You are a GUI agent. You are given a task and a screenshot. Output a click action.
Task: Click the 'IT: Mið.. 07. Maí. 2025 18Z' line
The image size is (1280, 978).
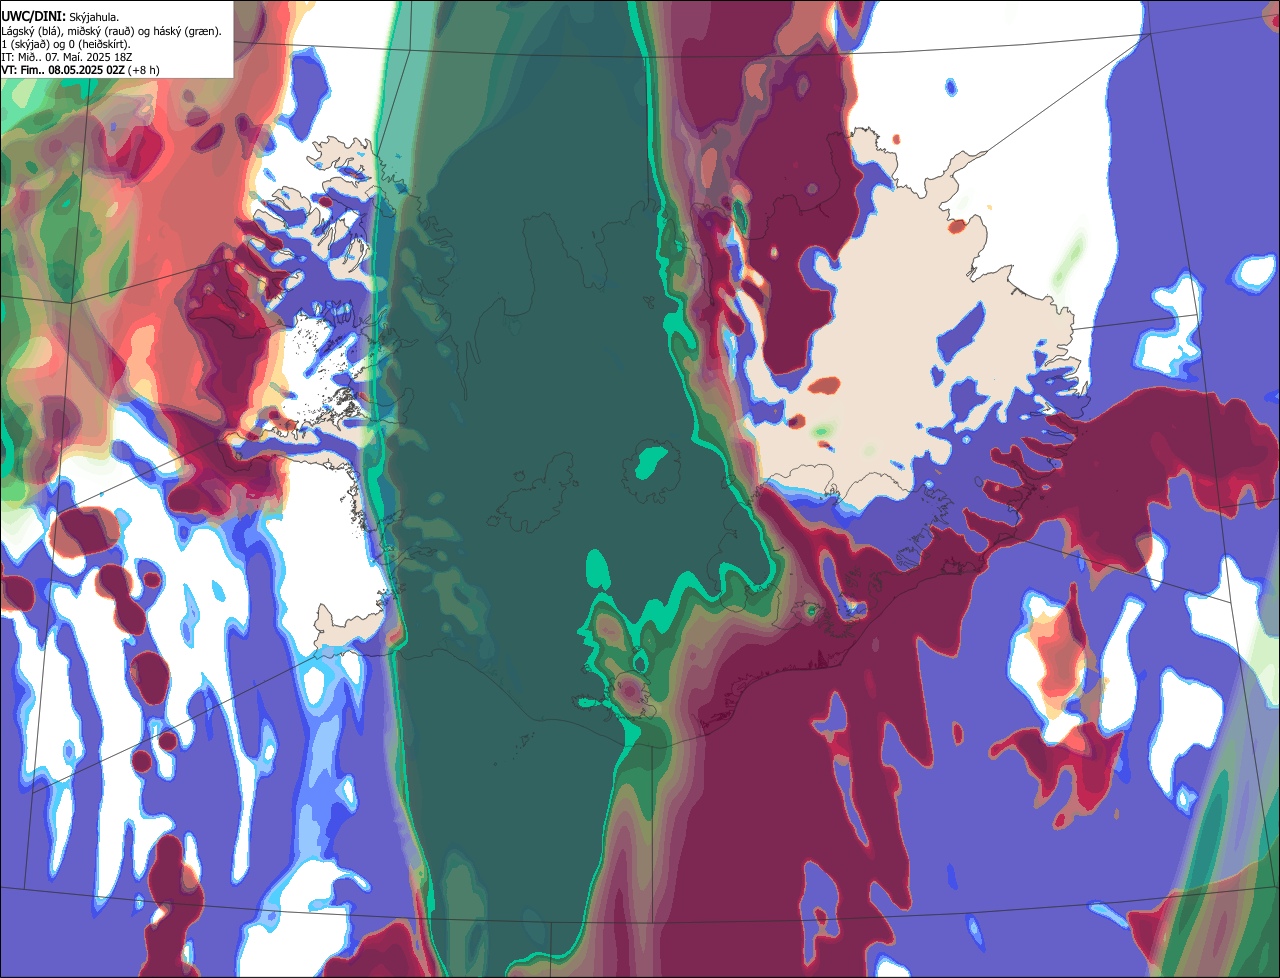[68, 57]
